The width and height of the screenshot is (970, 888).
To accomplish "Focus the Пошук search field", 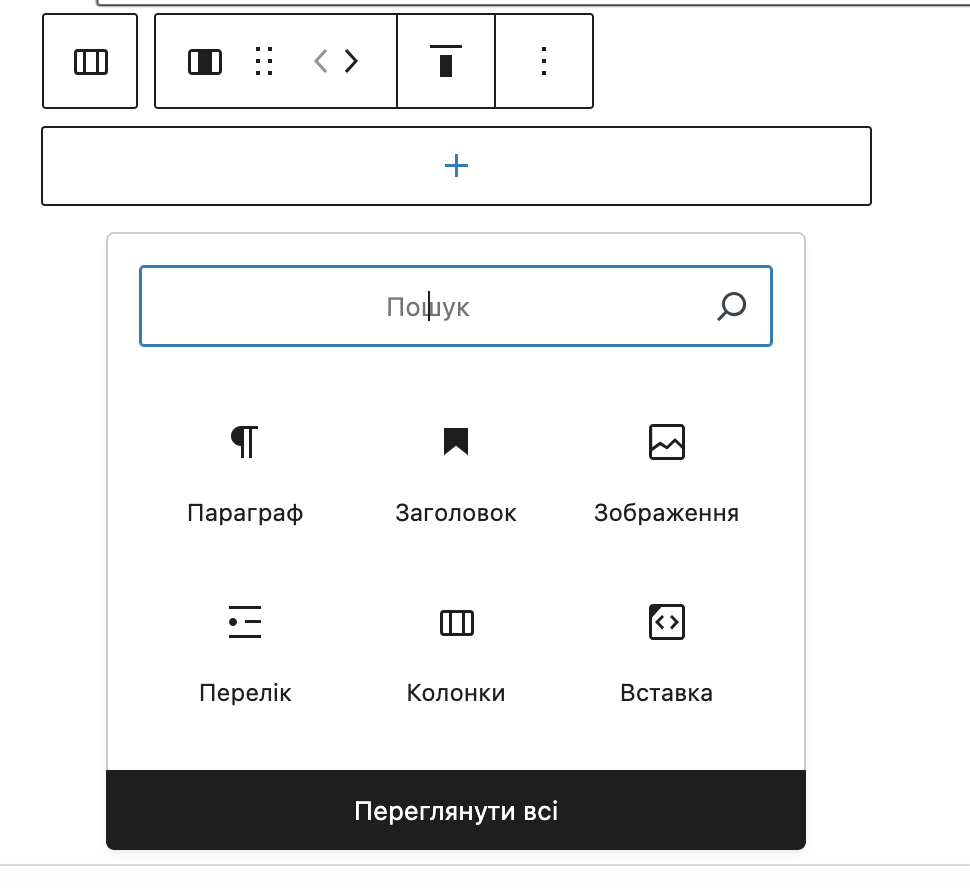I will pos(428,307).
